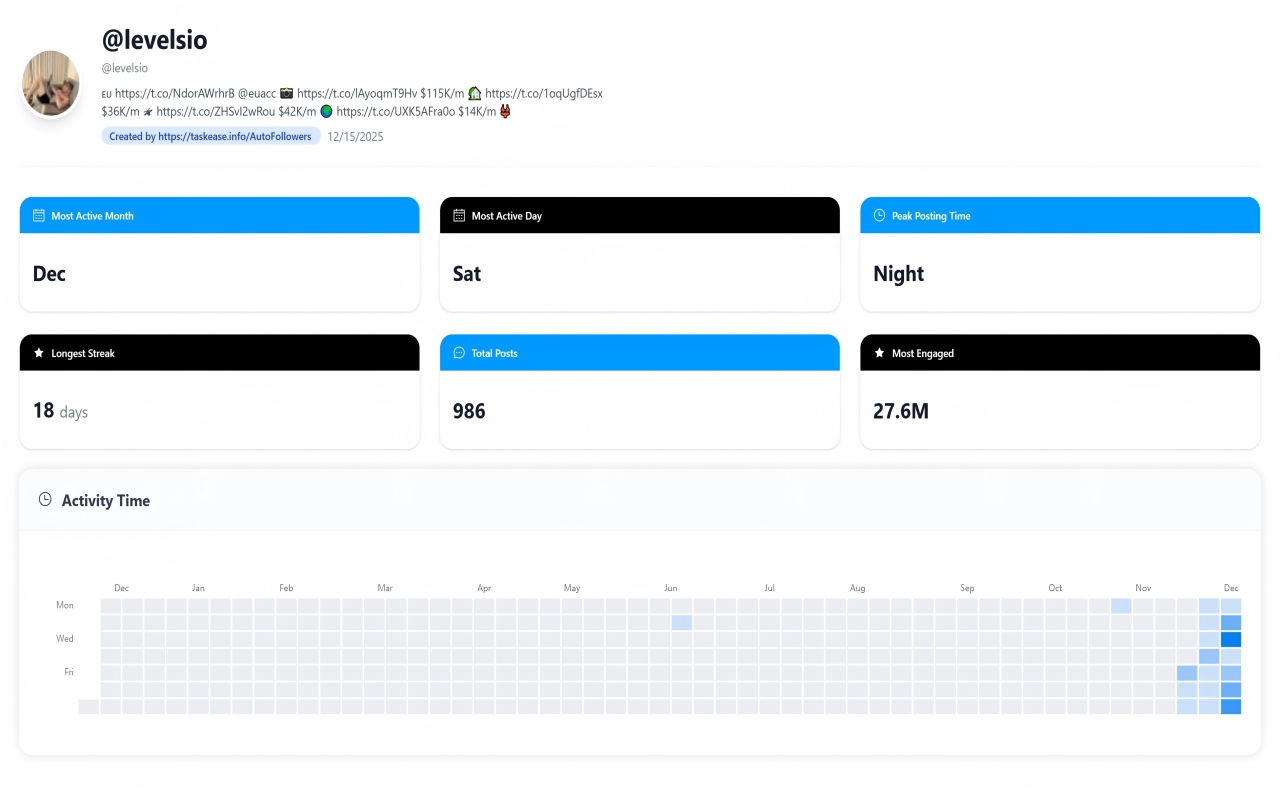Click the @euacc mention in the bio
The image size is (1280, 800).
click(257, 93)
